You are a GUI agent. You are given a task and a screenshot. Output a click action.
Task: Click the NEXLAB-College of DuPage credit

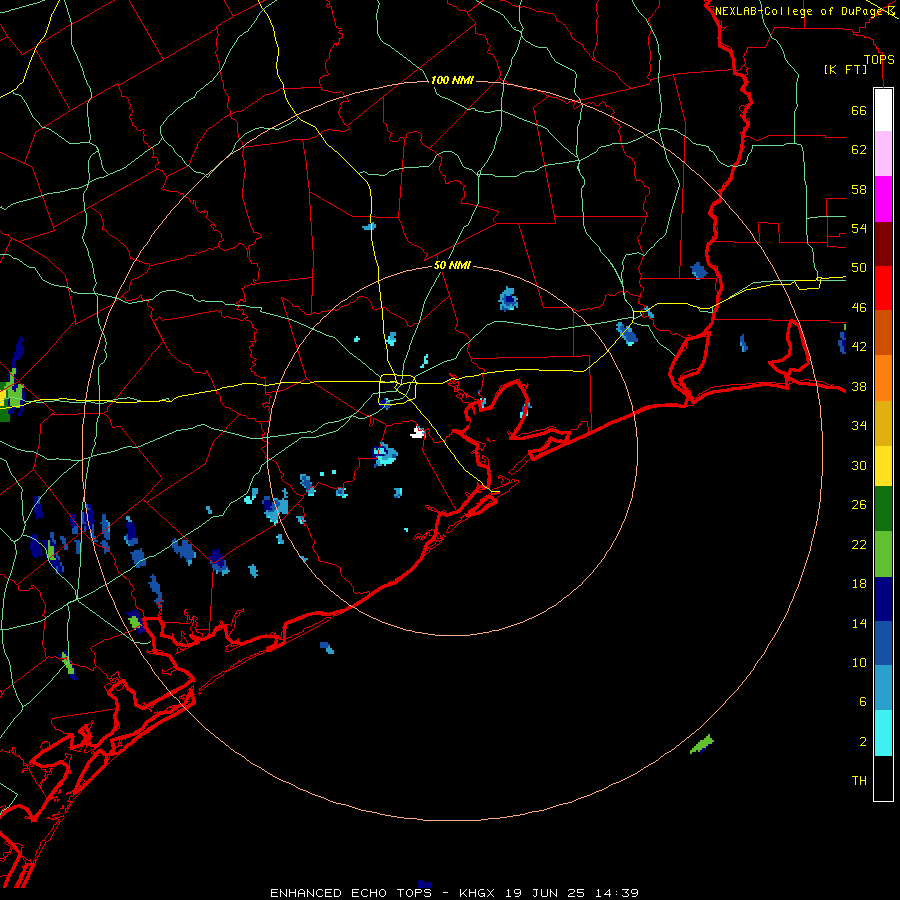click(x=799, y=11)
